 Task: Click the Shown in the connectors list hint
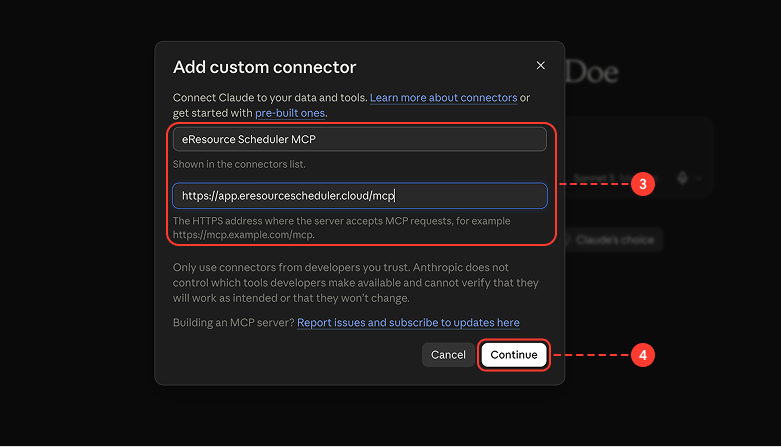point(239,164)
